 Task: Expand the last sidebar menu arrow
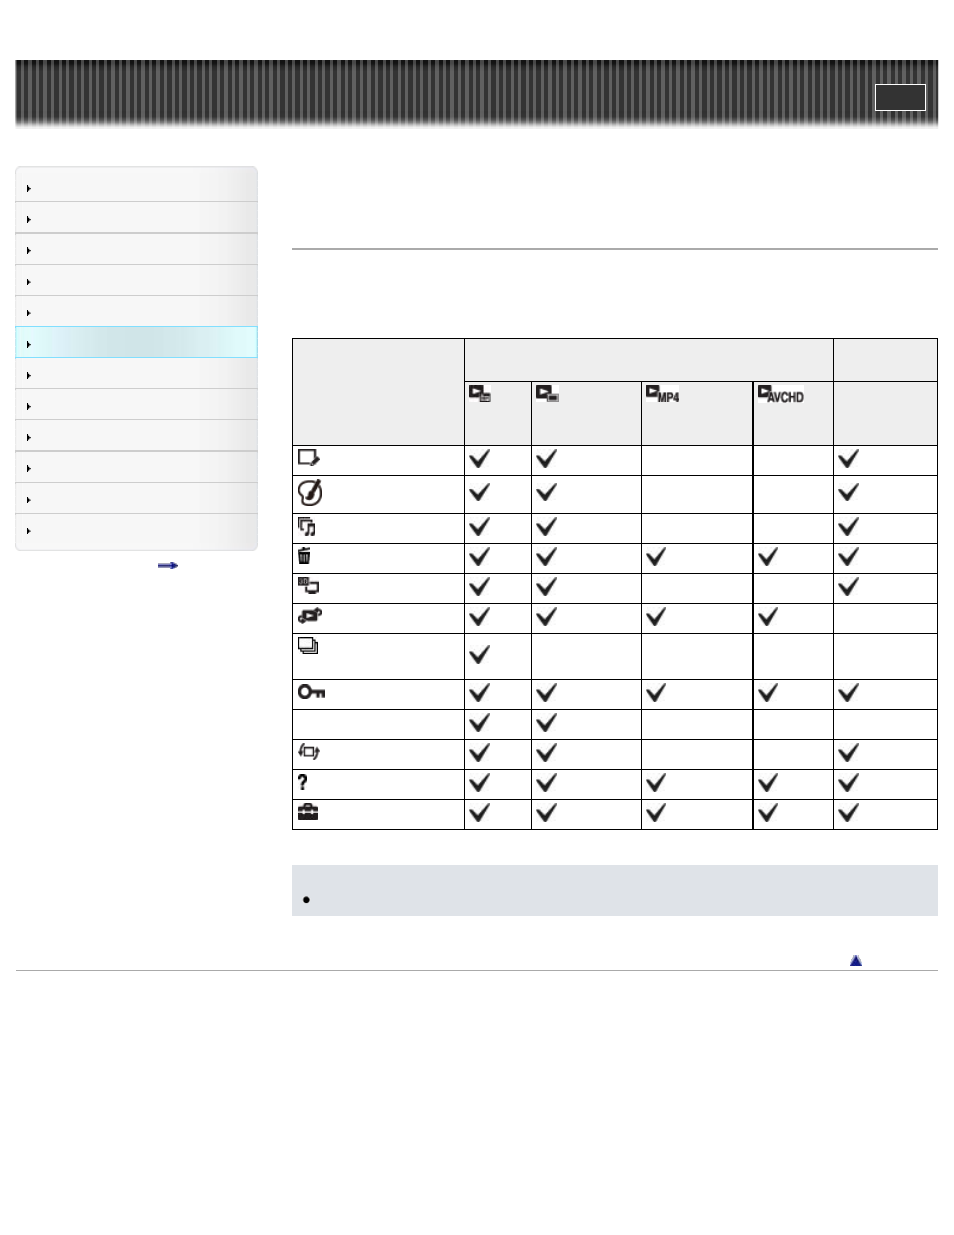click(x=29, y=531)
